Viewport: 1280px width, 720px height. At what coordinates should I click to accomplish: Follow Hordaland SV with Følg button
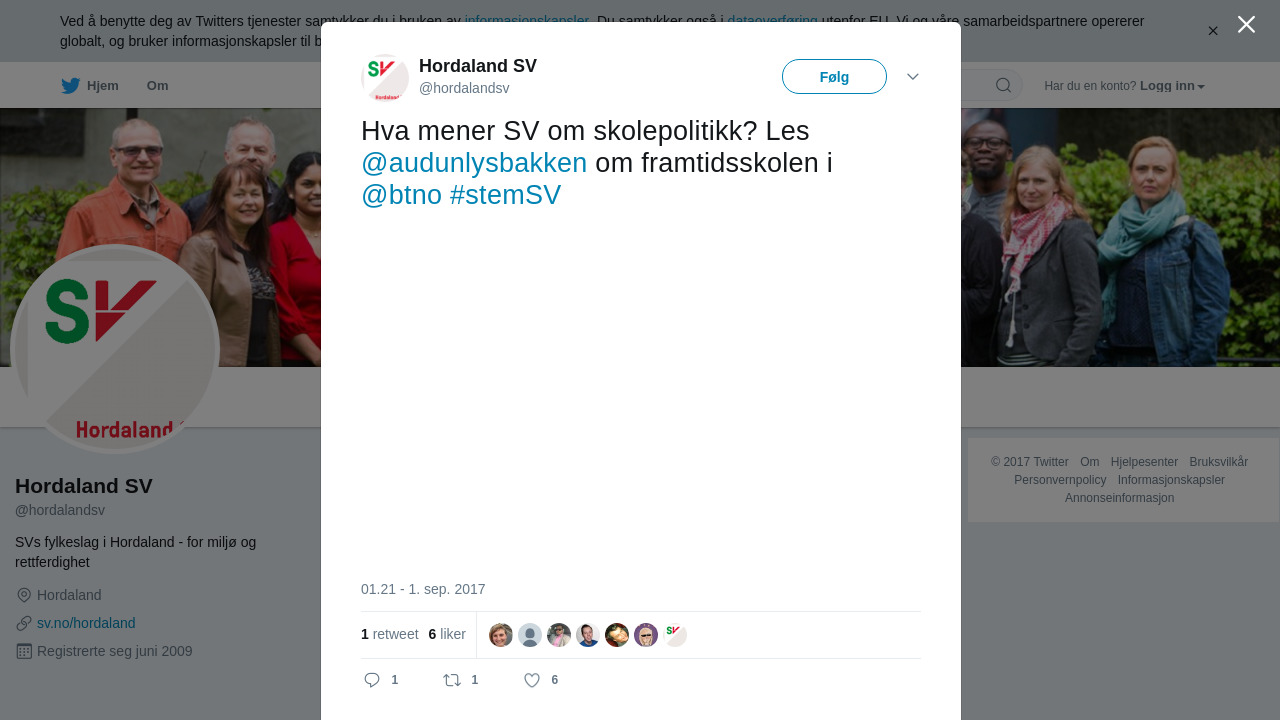(834, 77)
